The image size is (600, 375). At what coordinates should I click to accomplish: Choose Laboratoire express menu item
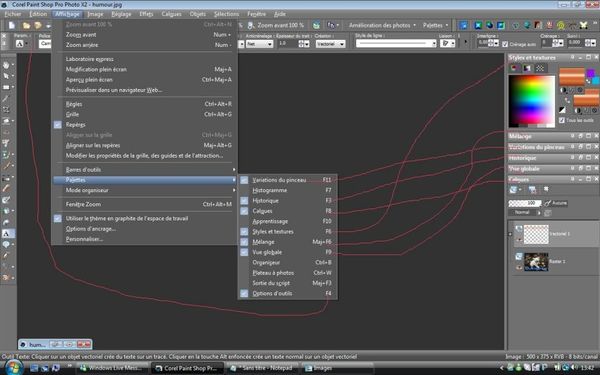[145, 59]
